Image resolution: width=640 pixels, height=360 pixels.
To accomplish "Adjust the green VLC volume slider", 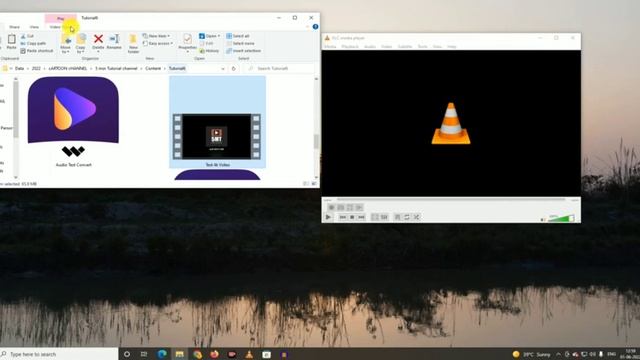I will pyautogui.click(x=561, y=219).
